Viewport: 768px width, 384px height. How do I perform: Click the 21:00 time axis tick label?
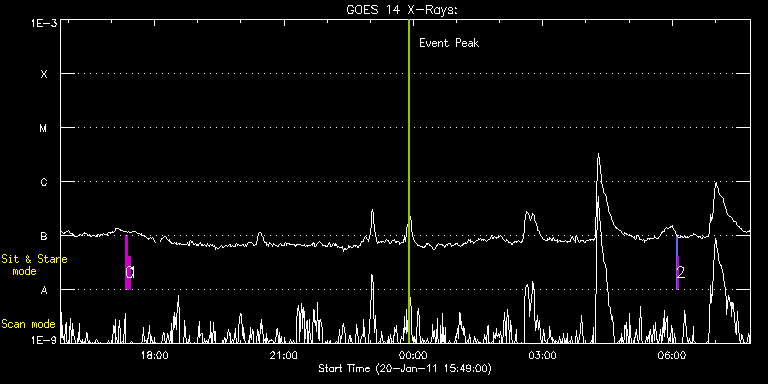point(284,355)
